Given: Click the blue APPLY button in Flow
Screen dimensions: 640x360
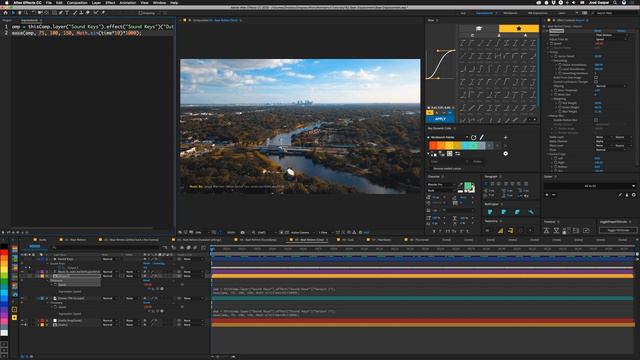Looking at the screenshot, I should click(440, 119).
